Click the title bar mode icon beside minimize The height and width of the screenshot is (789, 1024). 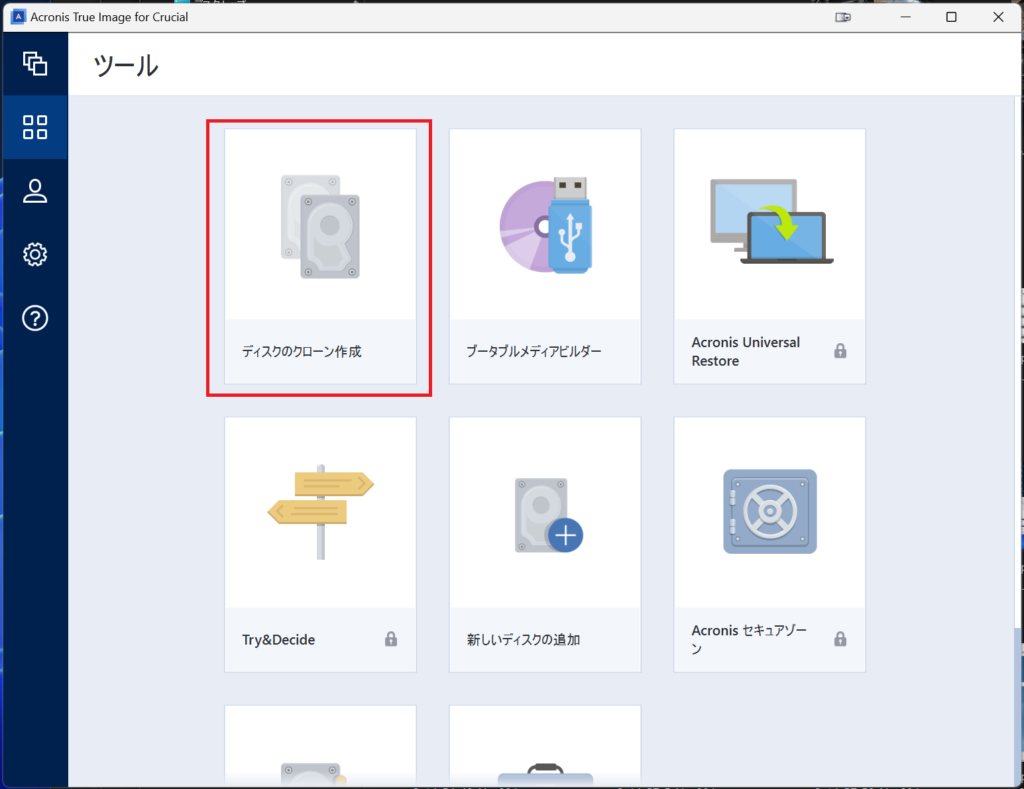point(843,17)
